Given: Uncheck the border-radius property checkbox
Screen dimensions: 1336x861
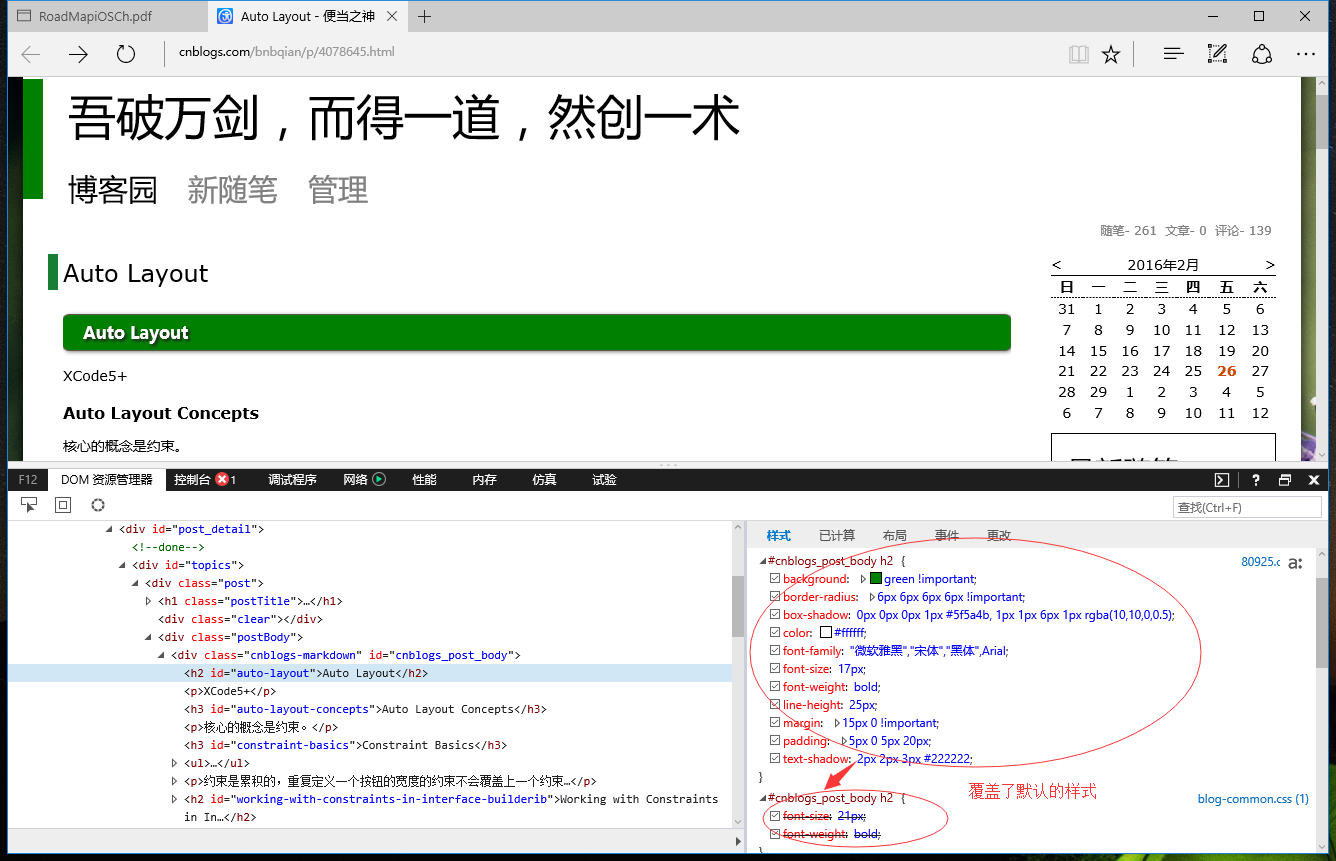Looking at the screenshot, I should pyautogui.click(x=775, y=597).
